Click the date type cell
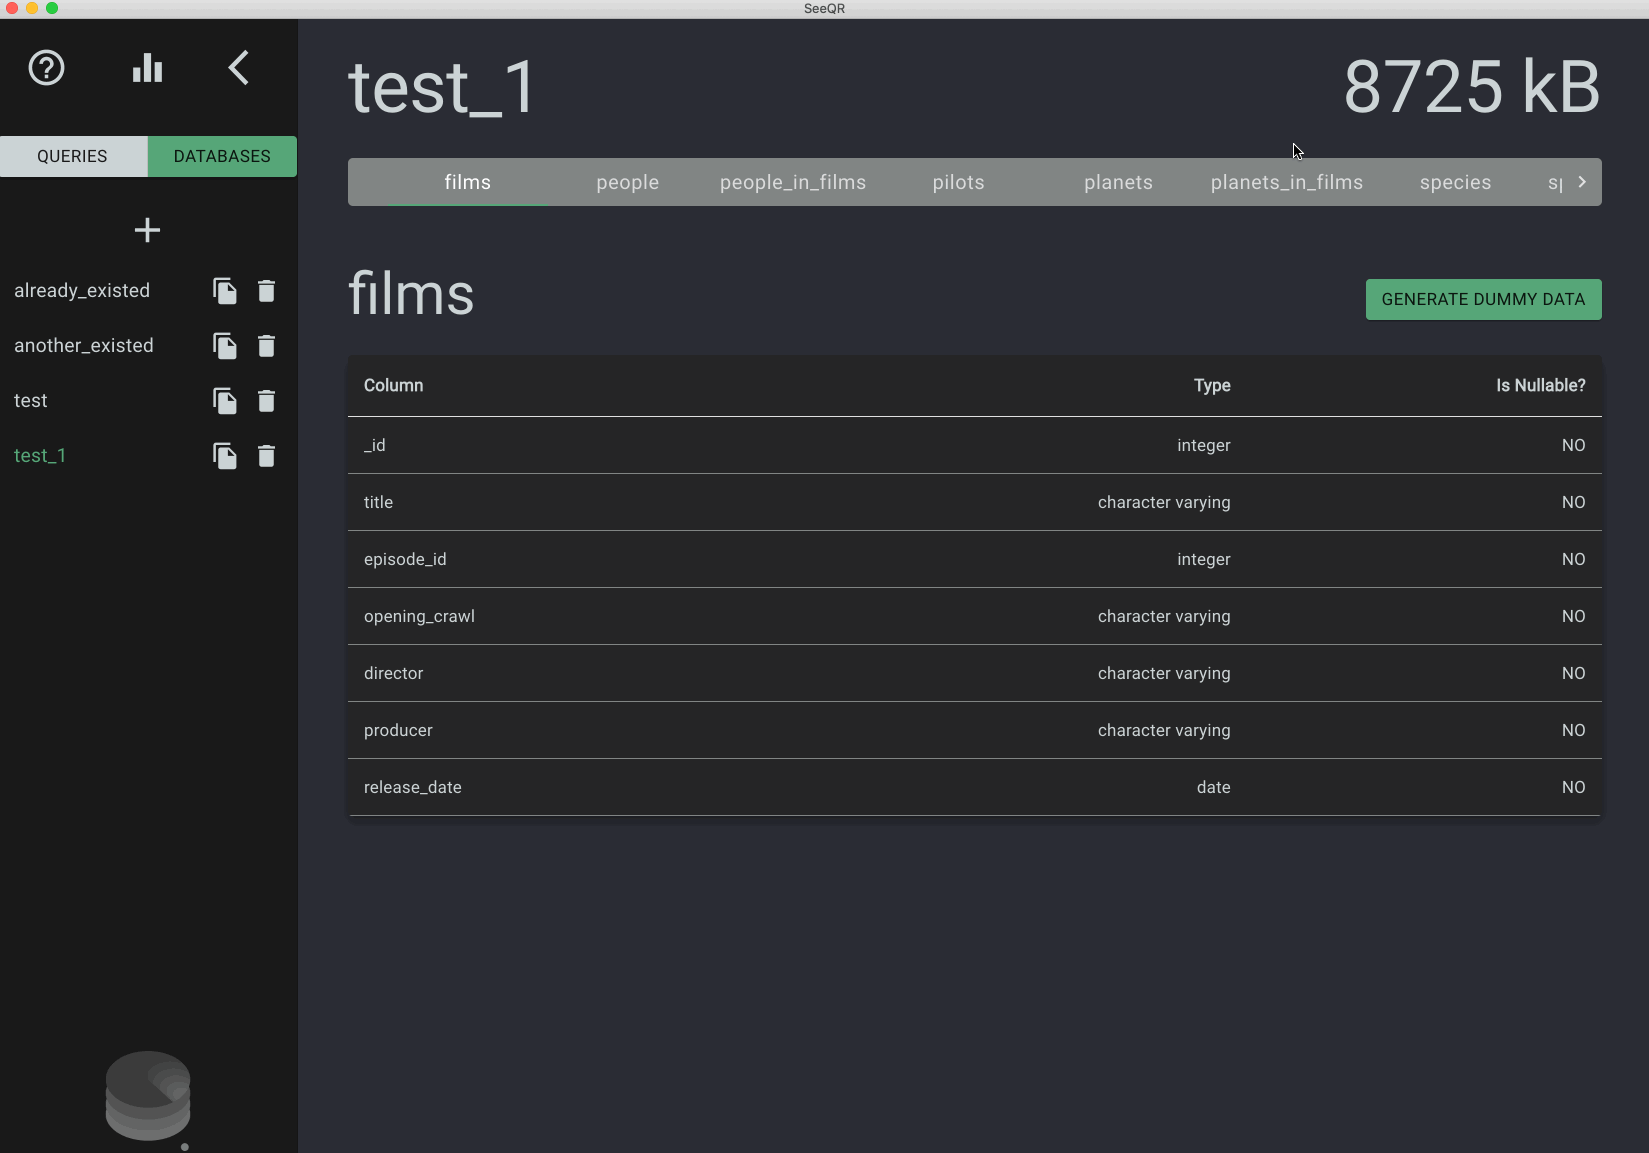The width and height of the screenshot is (1649, 1153). click(x=1213, y=787)
